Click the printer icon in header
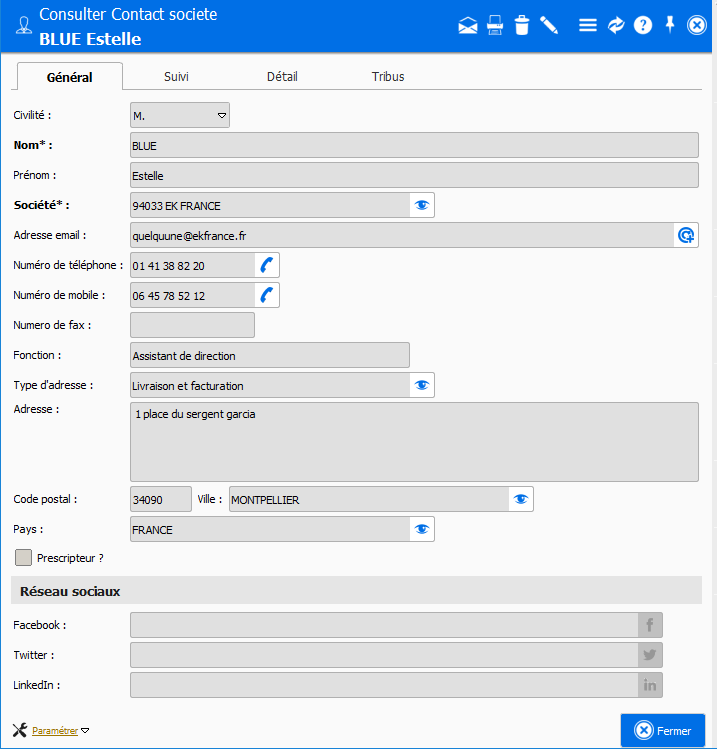 [495, 26]
